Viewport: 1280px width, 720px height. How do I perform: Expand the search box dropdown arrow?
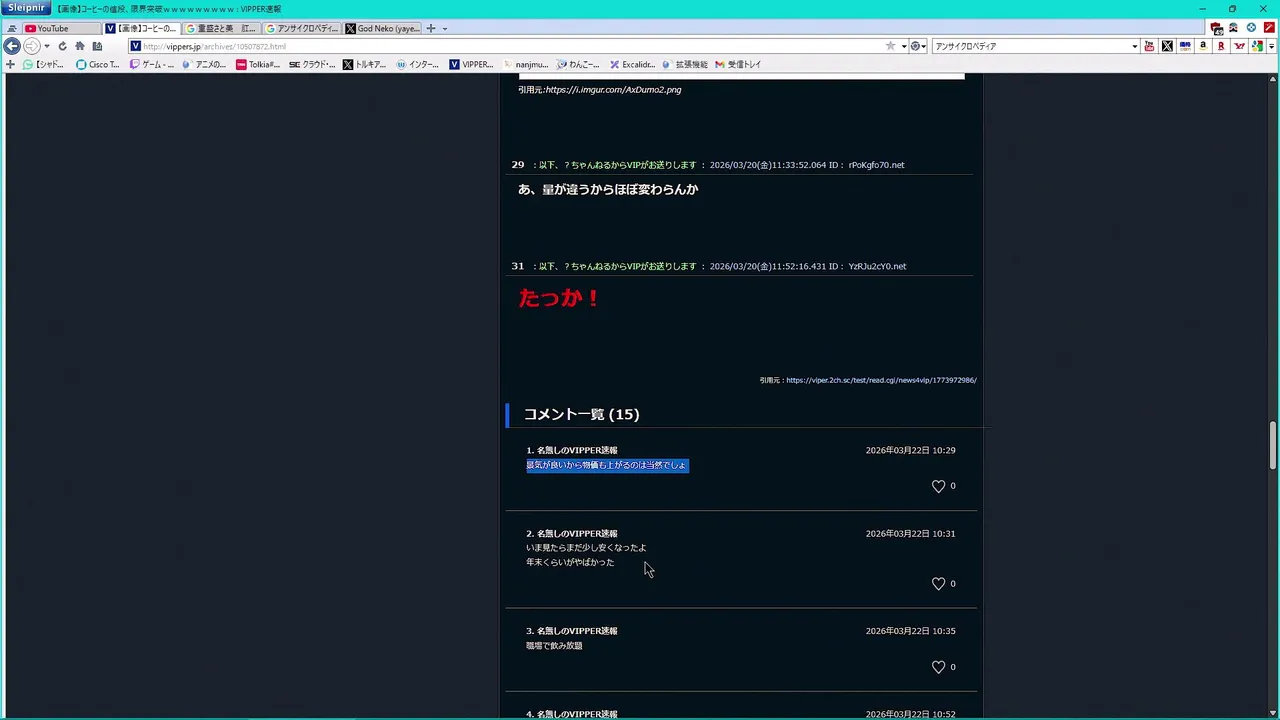point(1134,46)
